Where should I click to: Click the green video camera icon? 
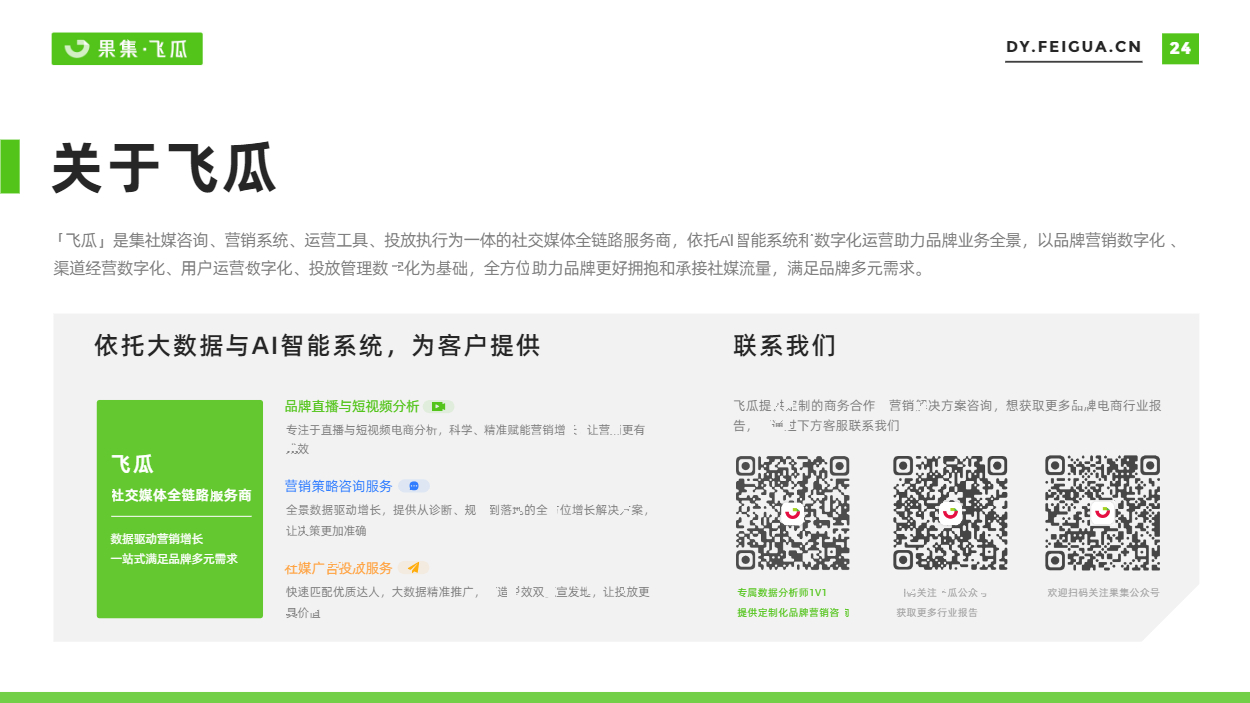pyautogui.click(x=438, y=407)
